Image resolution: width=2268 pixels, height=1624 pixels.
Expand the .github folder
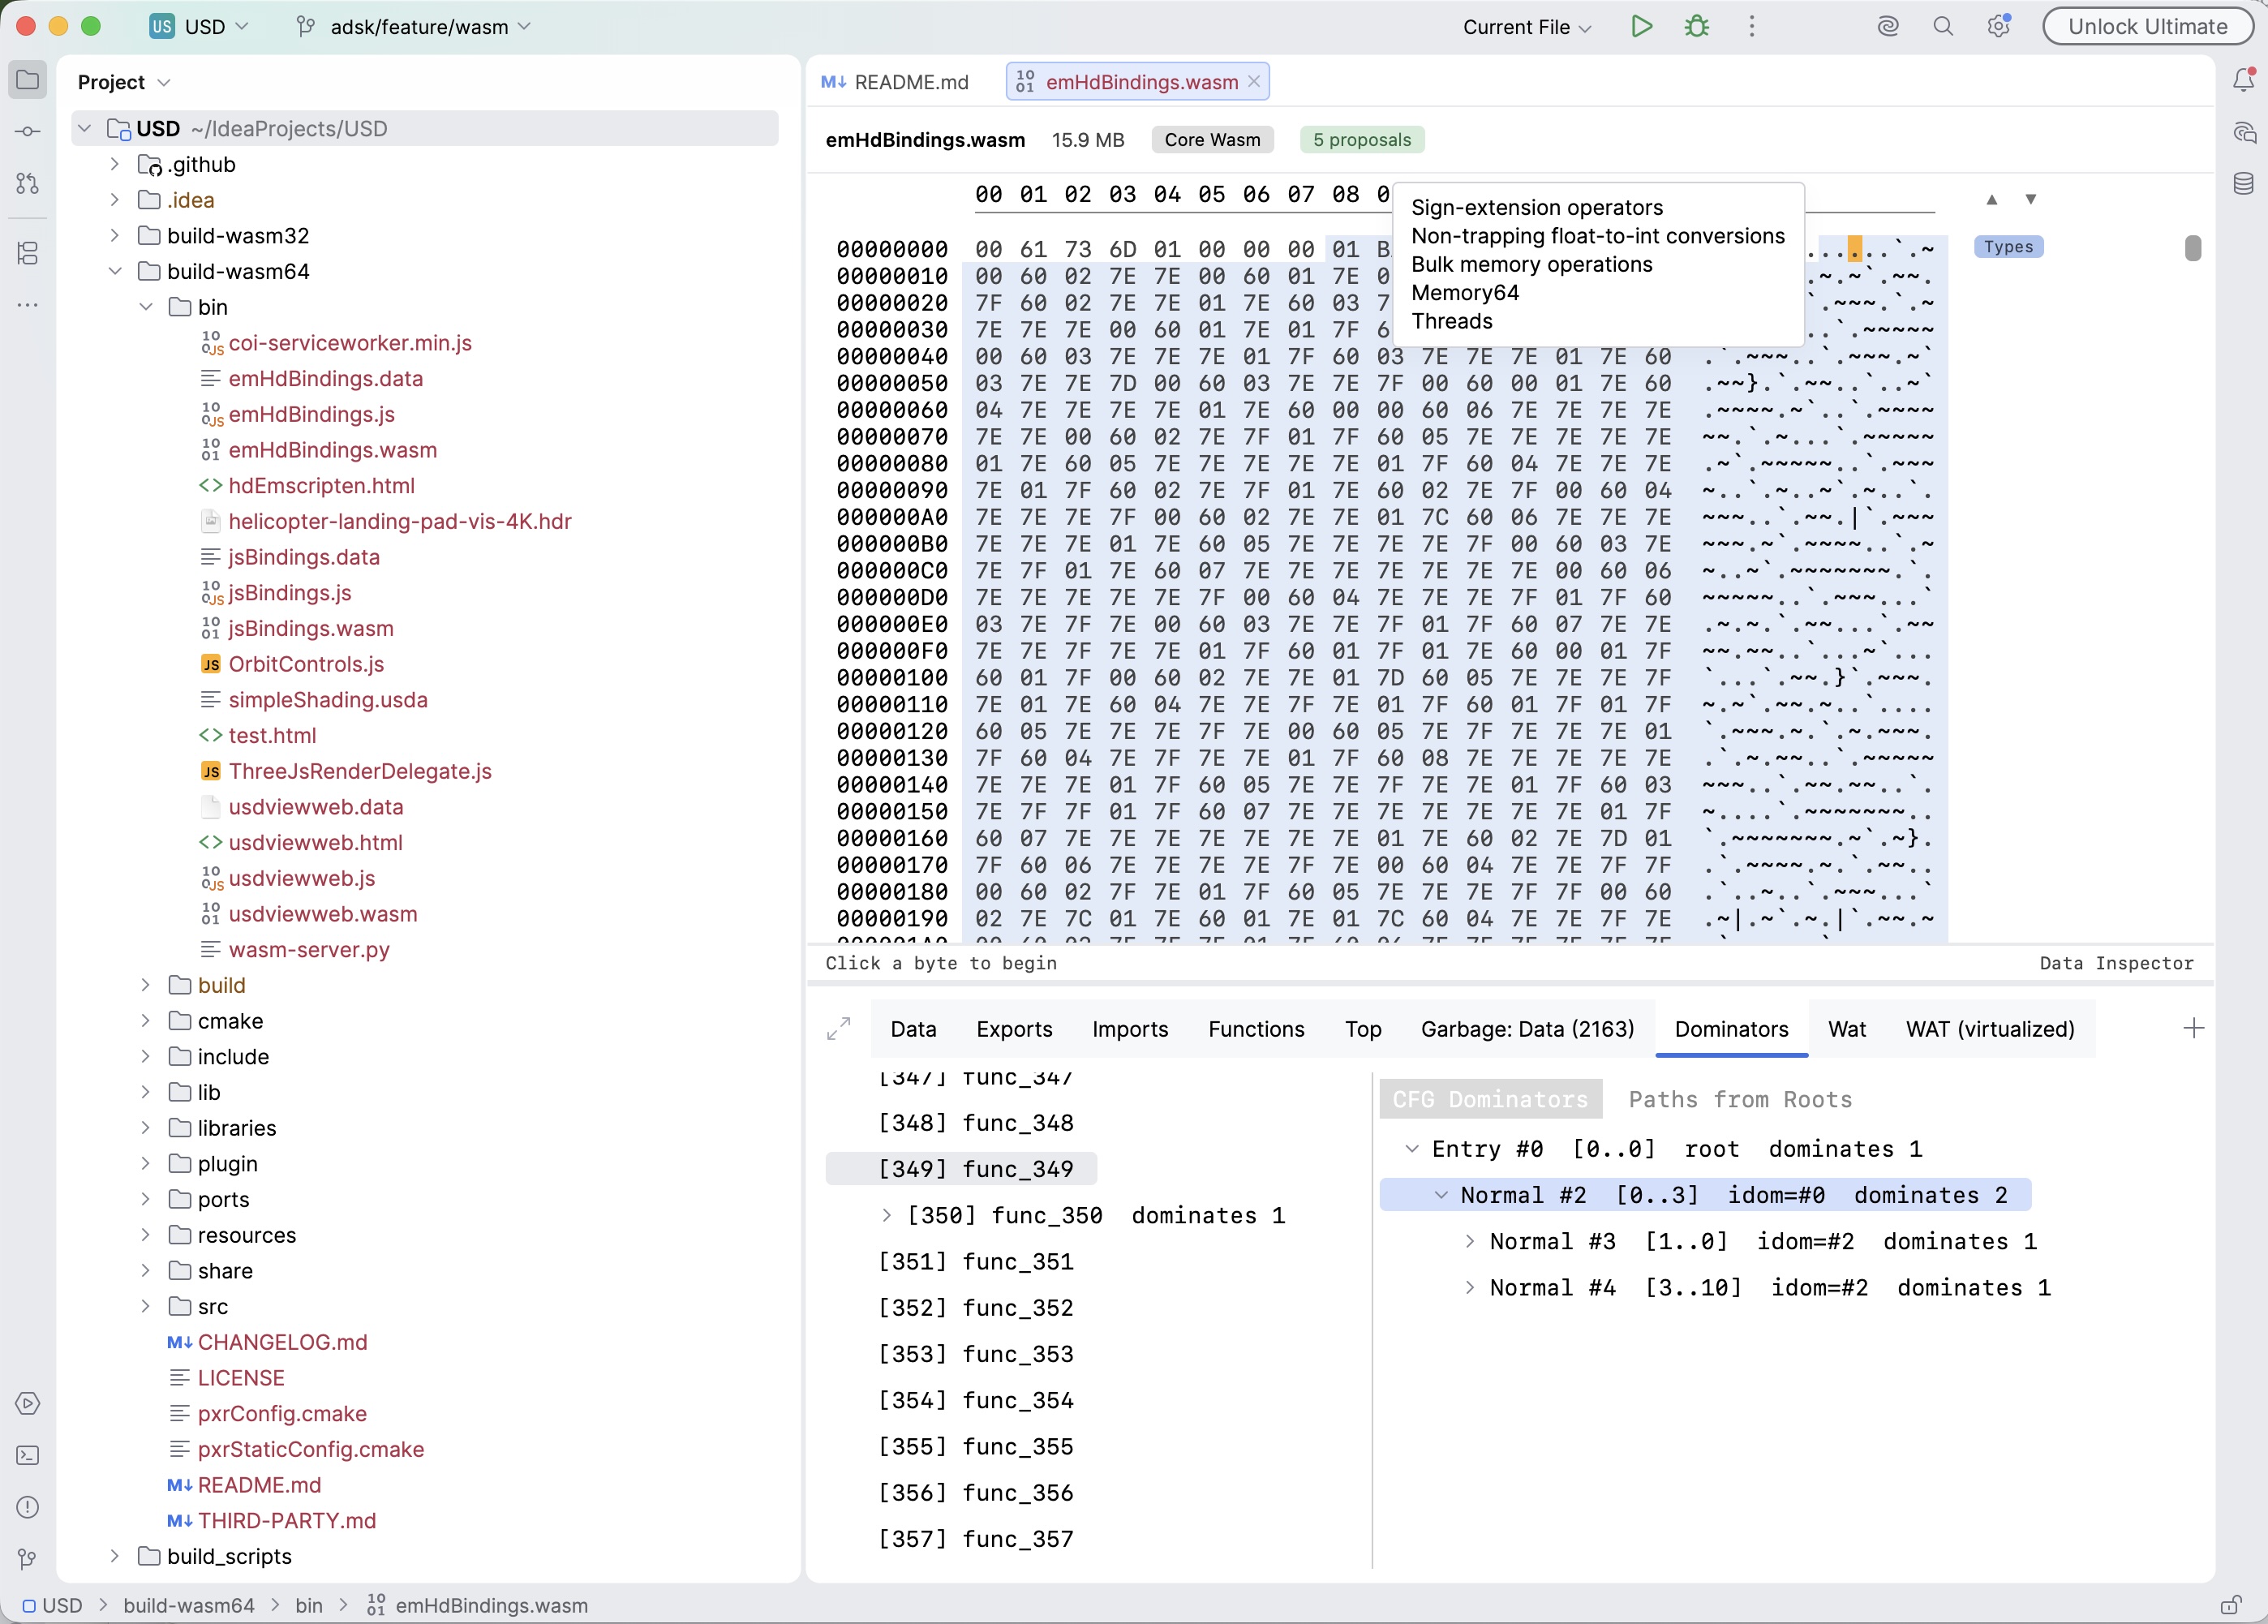[115, 164]
